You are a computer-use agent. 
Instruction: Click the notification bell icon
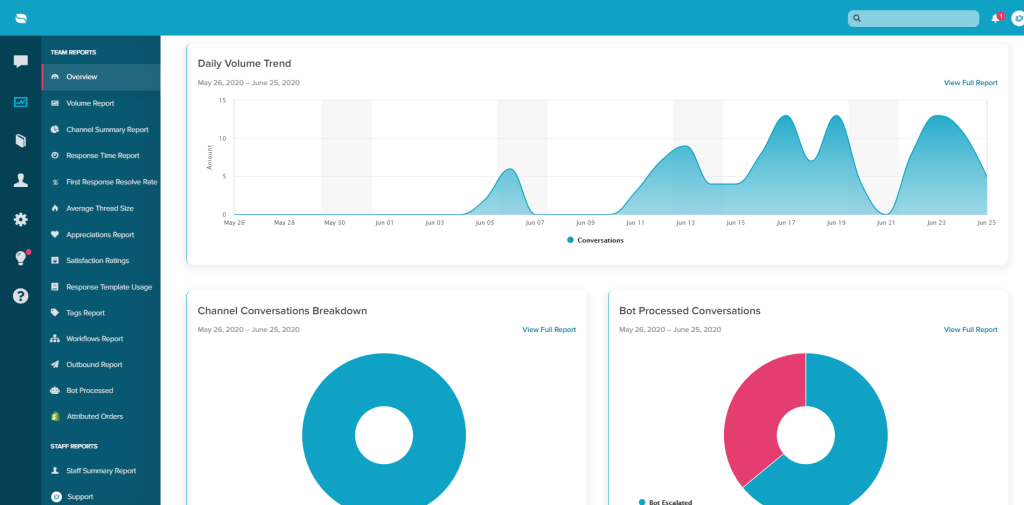(x=995, y=18)
